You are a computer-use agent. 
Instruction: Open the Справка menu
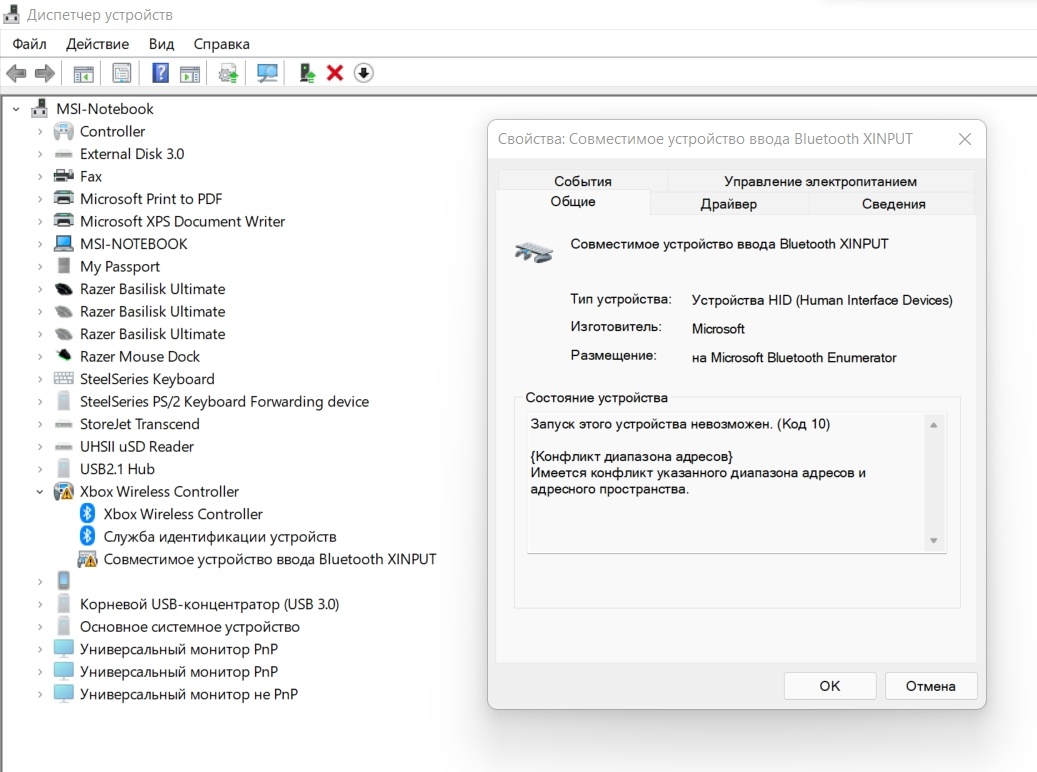click(222, 44)
